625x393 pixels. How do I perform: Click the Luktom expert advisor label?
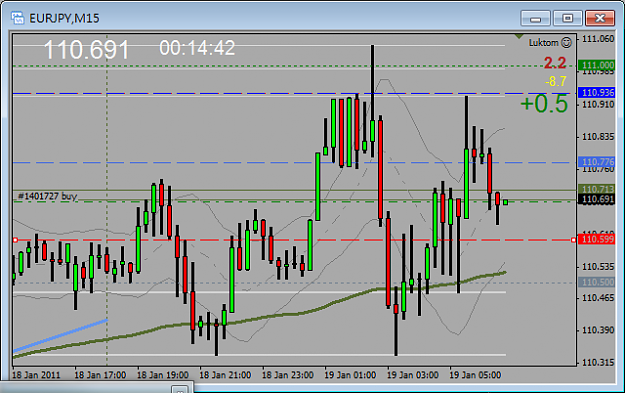[x=544, y=43]
